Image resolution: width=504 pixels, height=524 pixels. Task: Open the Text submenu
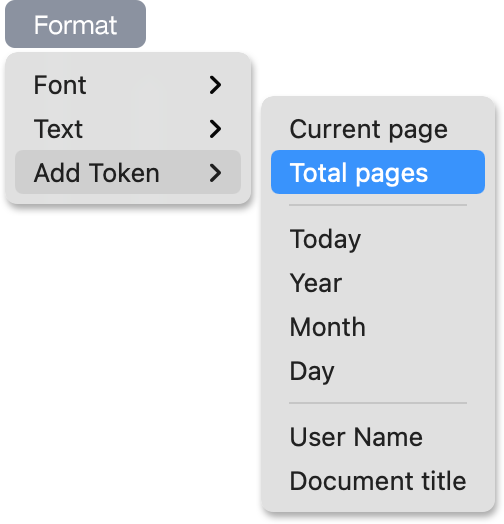pyautogui.click(x=128, y=129)
